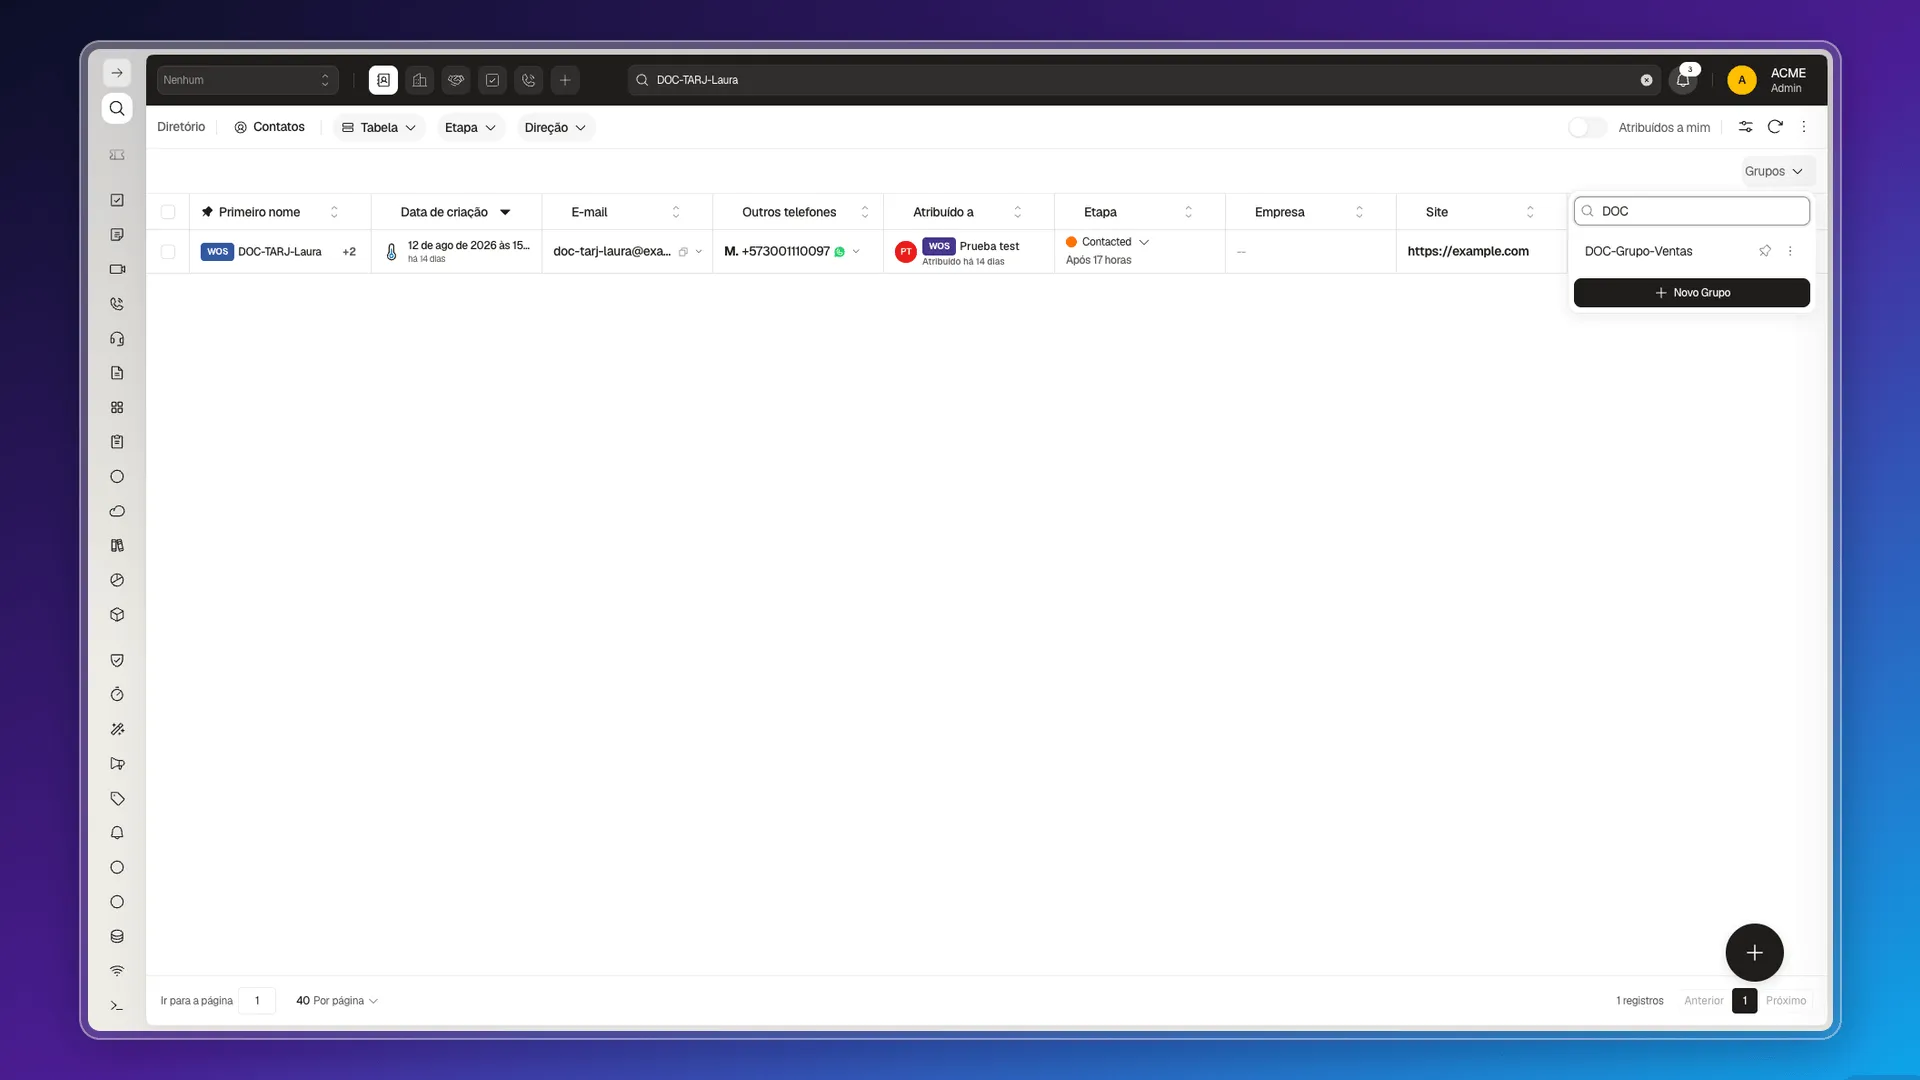Open the video camera icon in sidebar

pos(117,269)
